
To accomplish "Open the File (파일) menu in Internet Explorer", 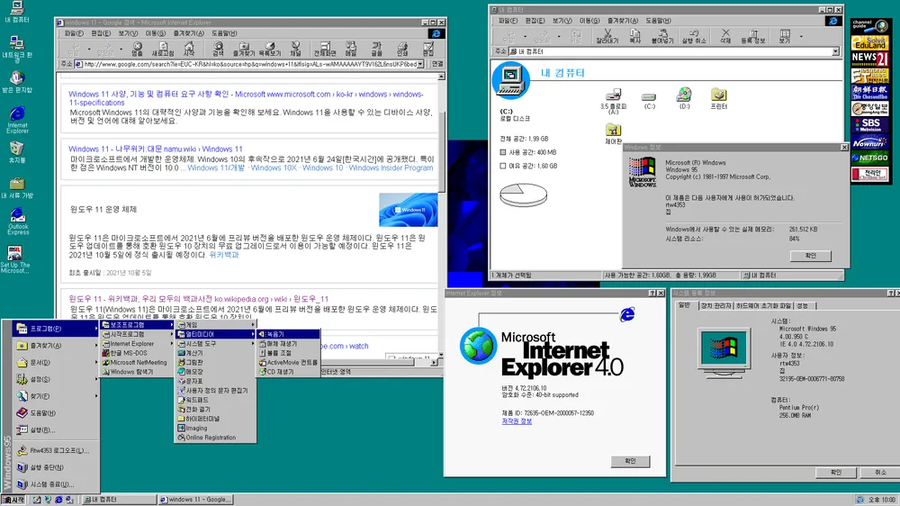I will 73,33.
